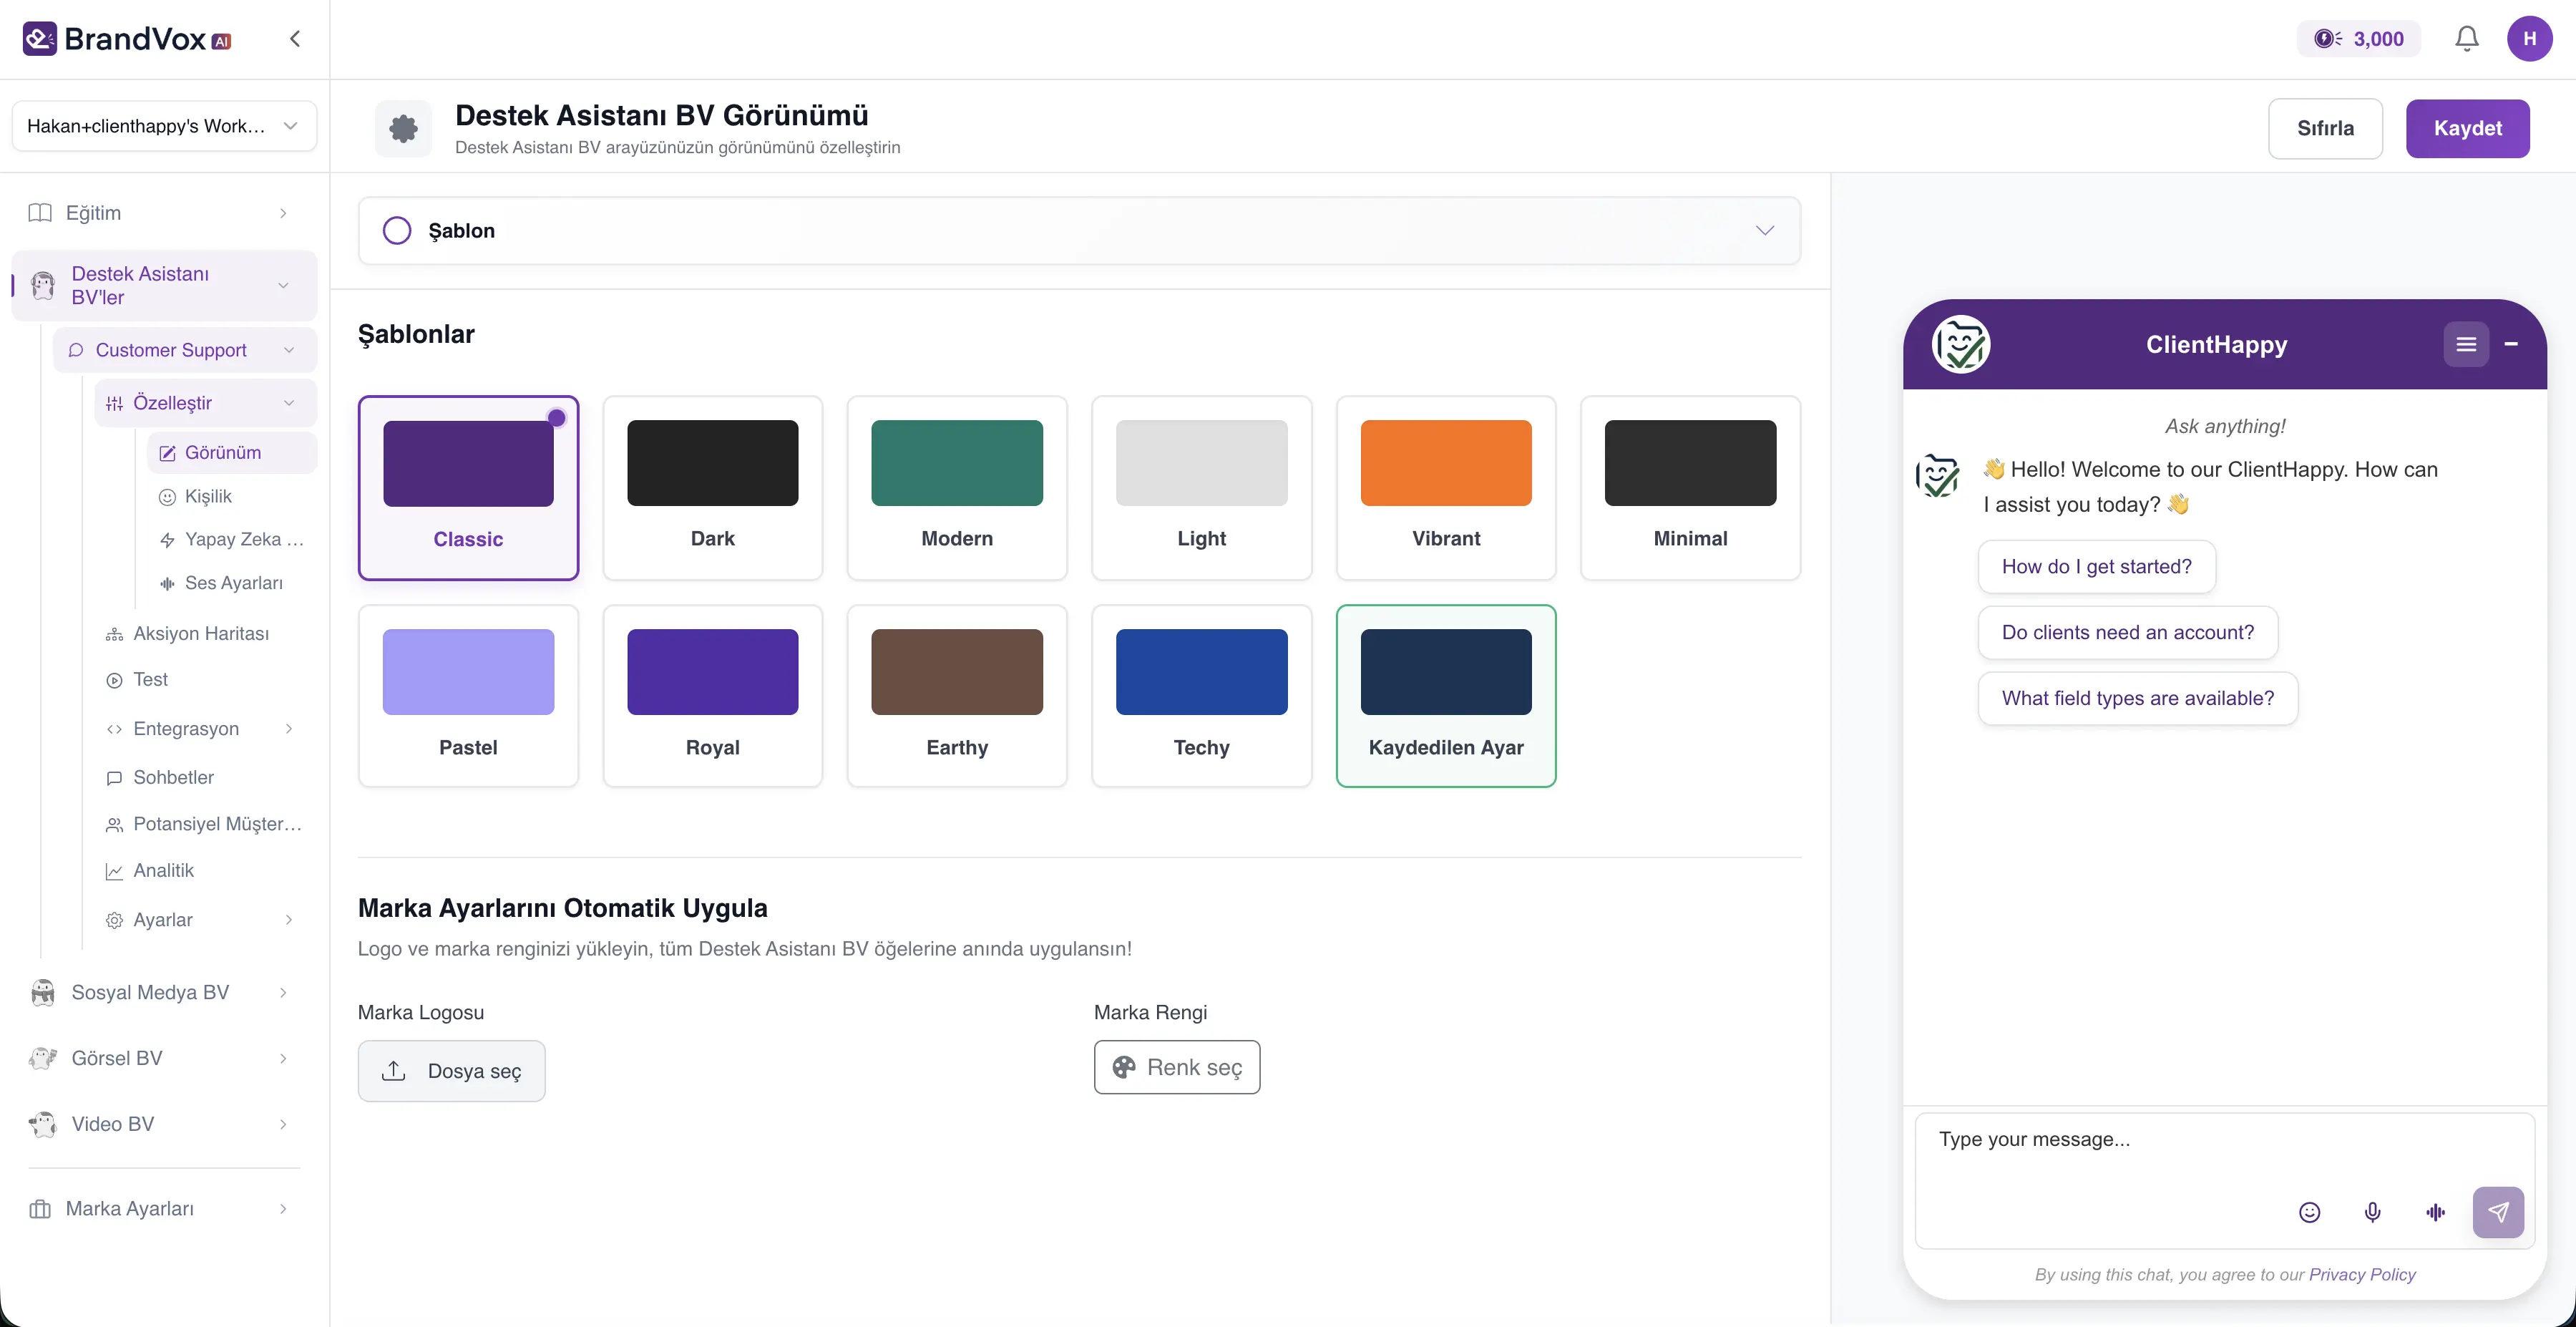Pick the Vibrant template
Image resolution: width=2576 pixels, height=1327 pixels.
coord(1446,488)
